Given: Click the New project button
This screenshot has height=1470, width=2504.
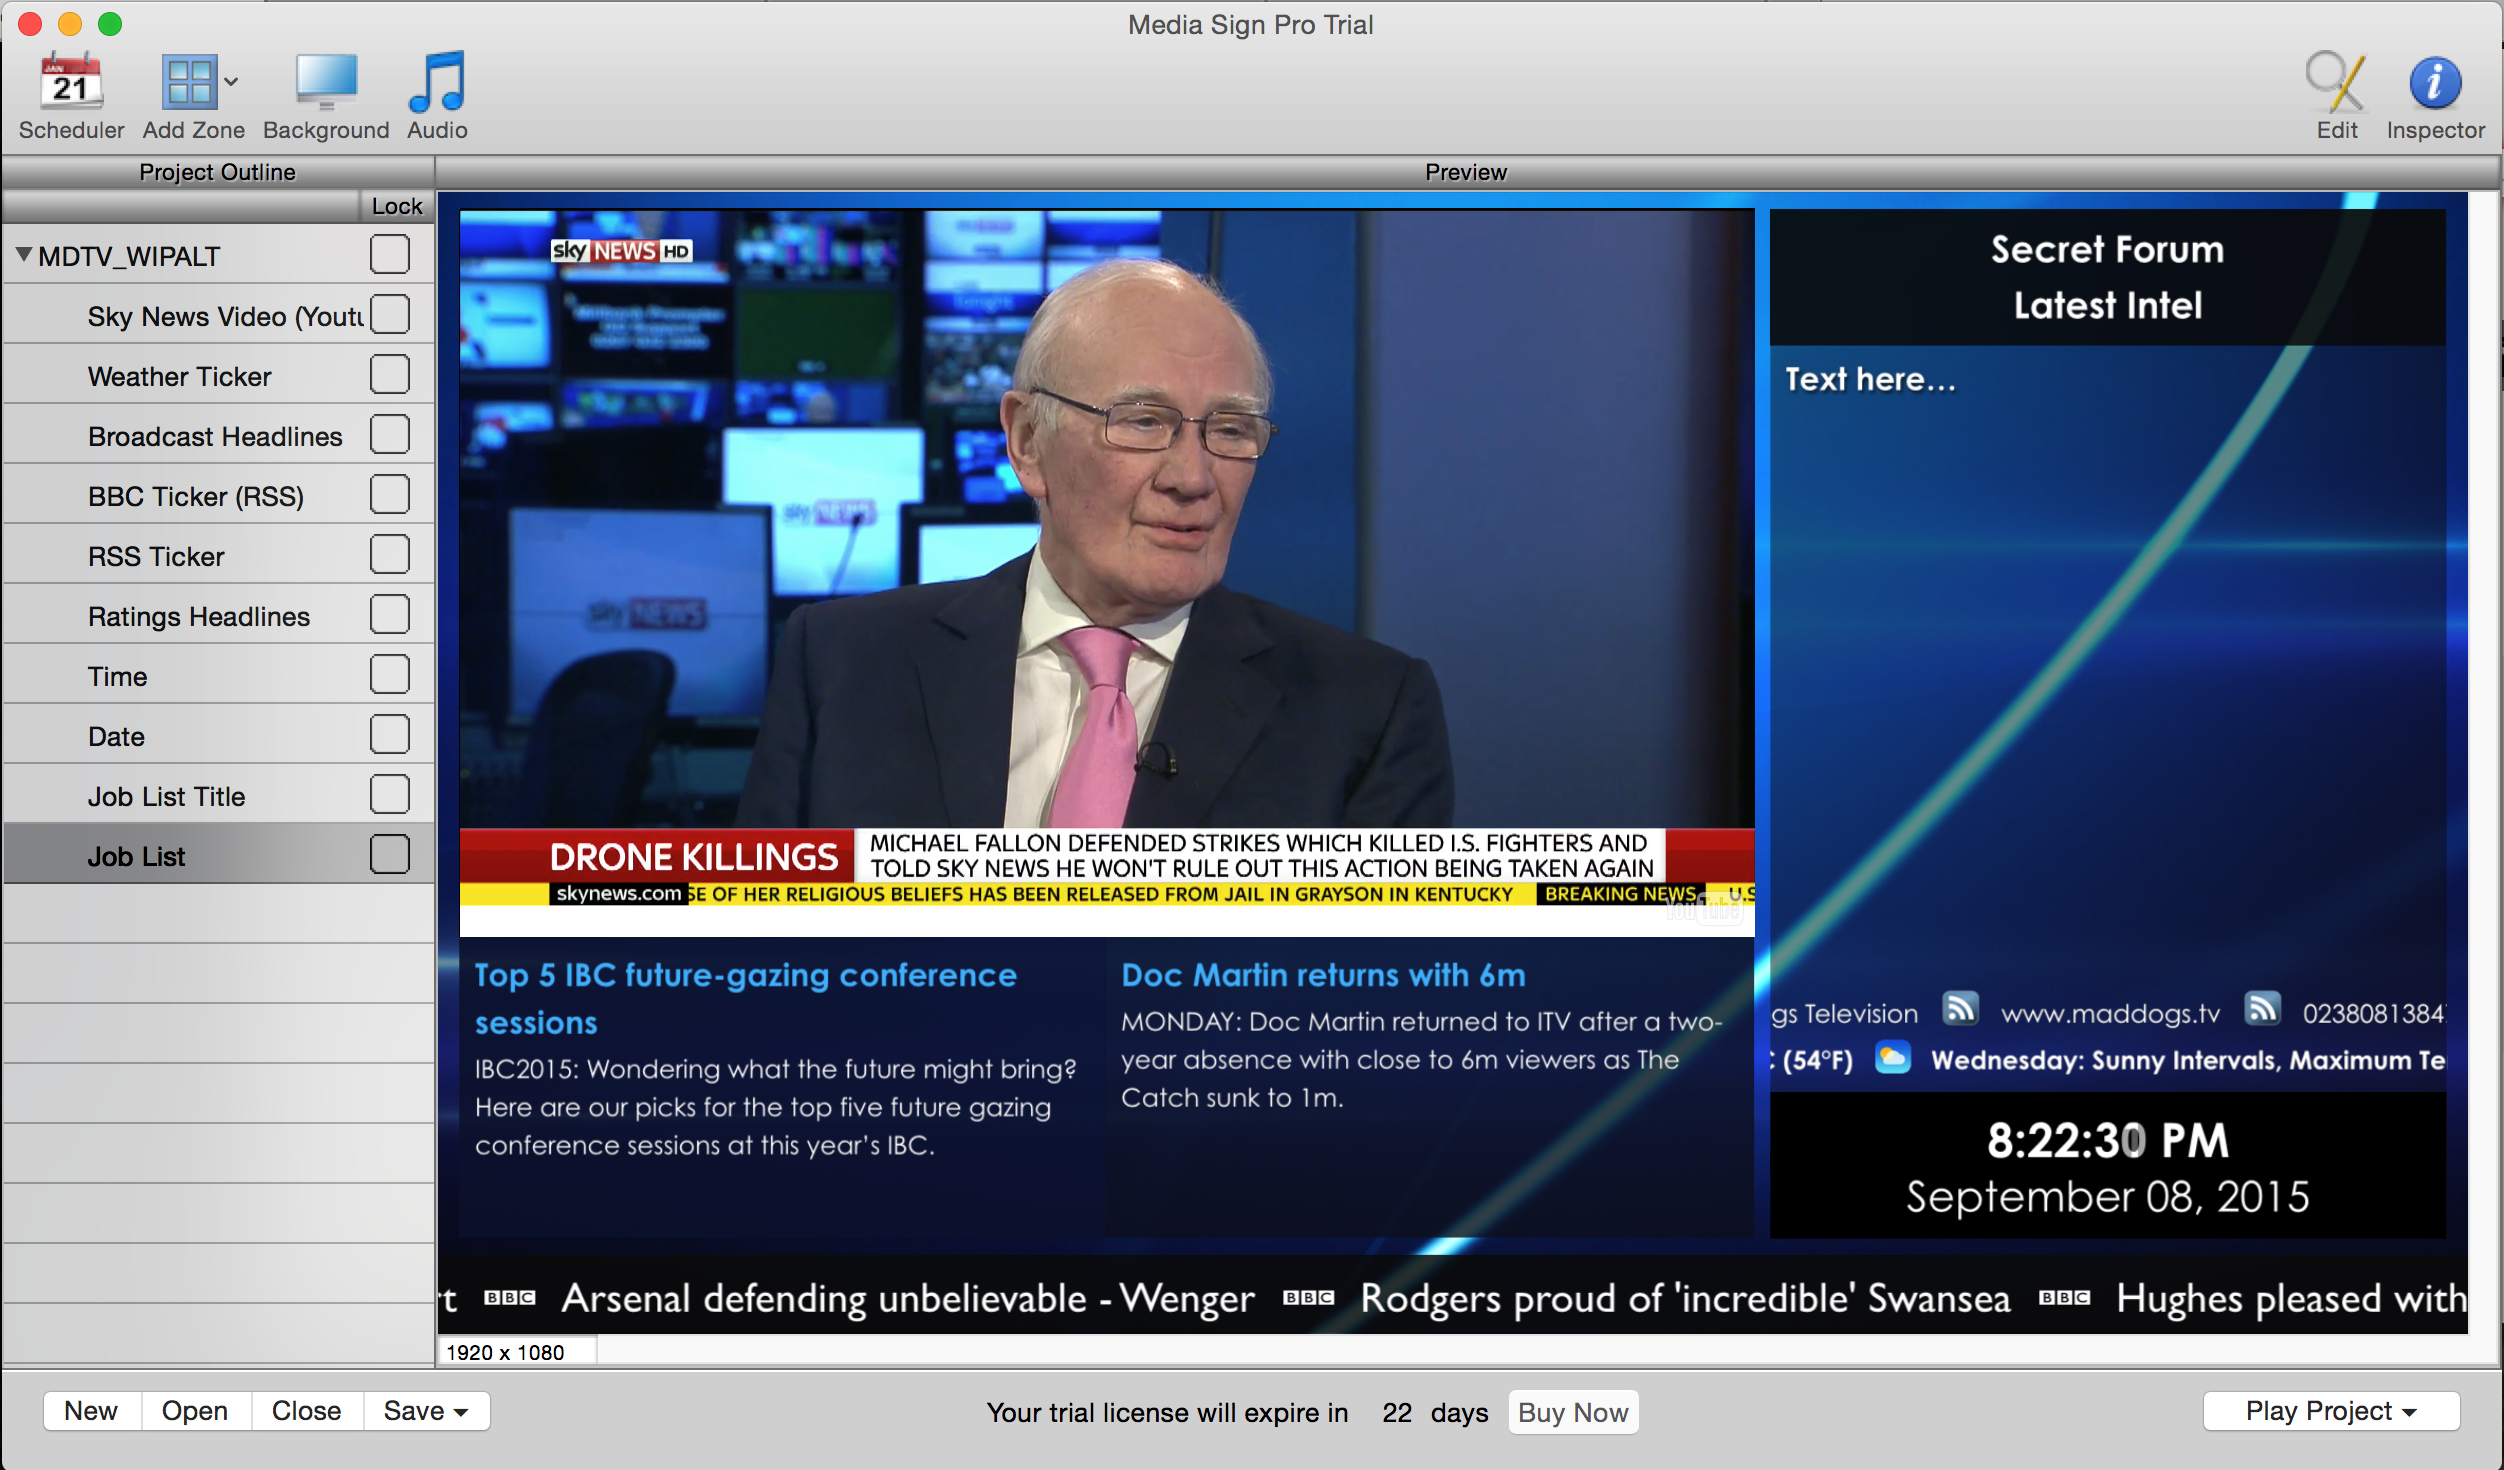Looking at the screenshot, I should tap(91, 1411).
